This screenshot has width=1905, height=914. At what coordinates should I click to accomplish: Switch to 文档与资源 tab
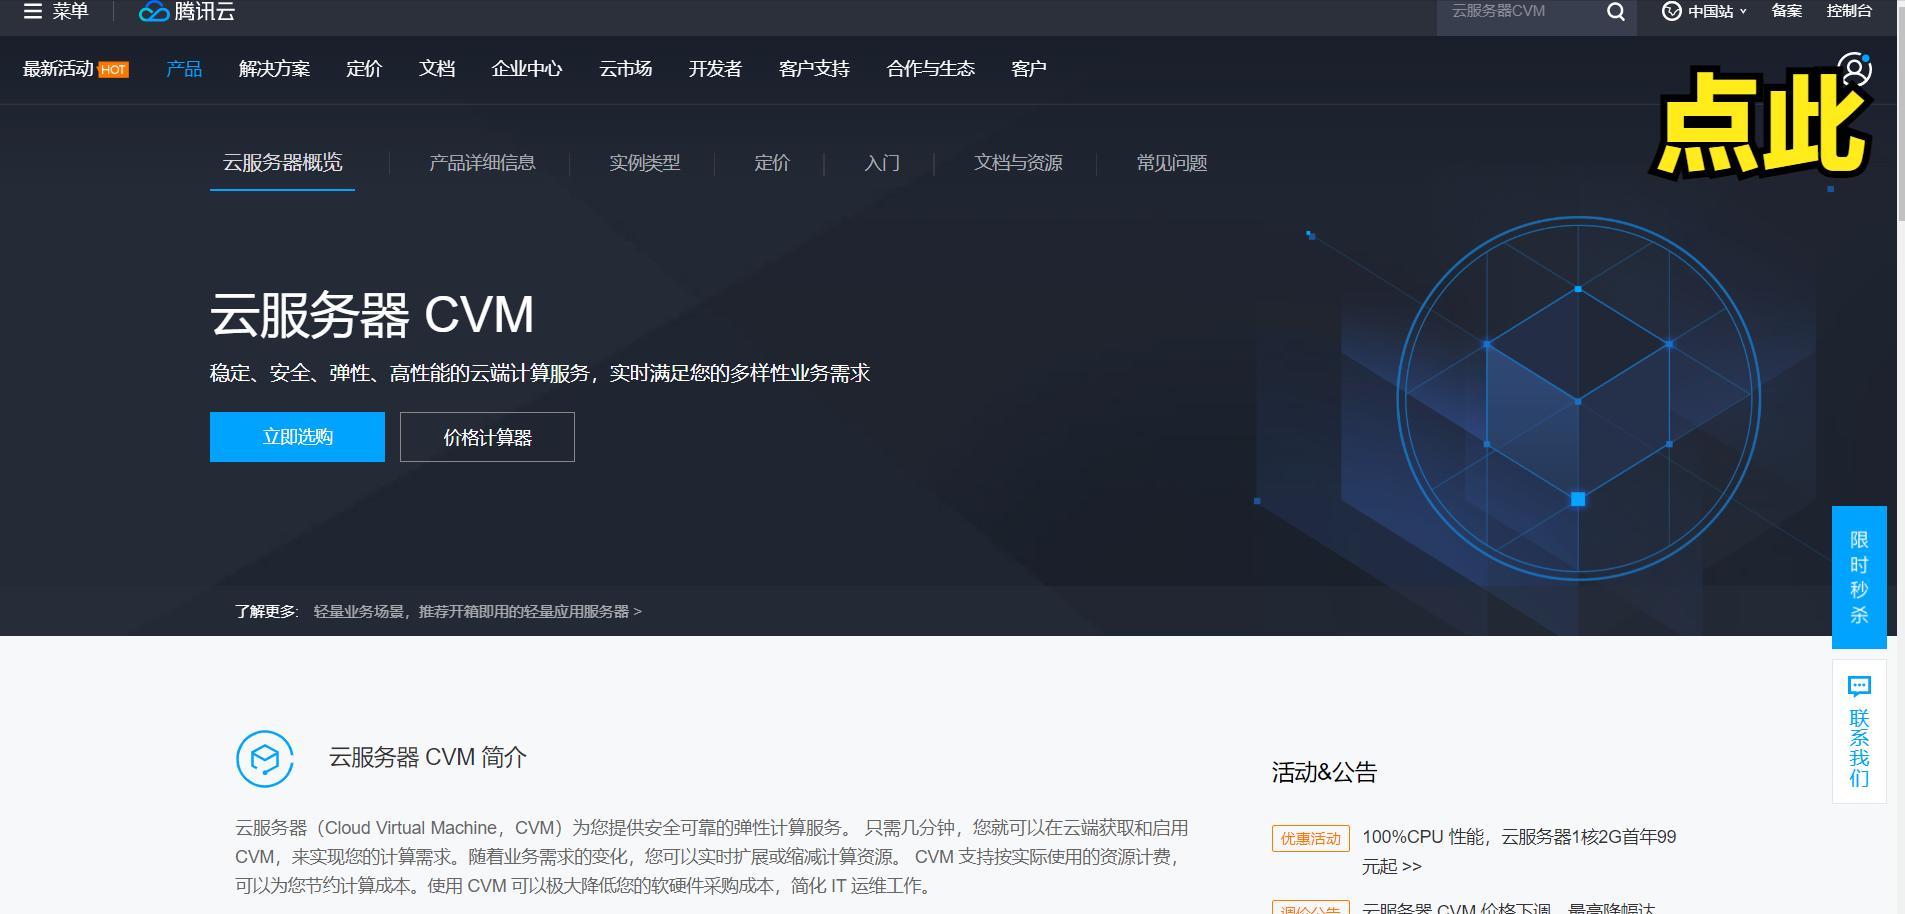(1018, 163)
